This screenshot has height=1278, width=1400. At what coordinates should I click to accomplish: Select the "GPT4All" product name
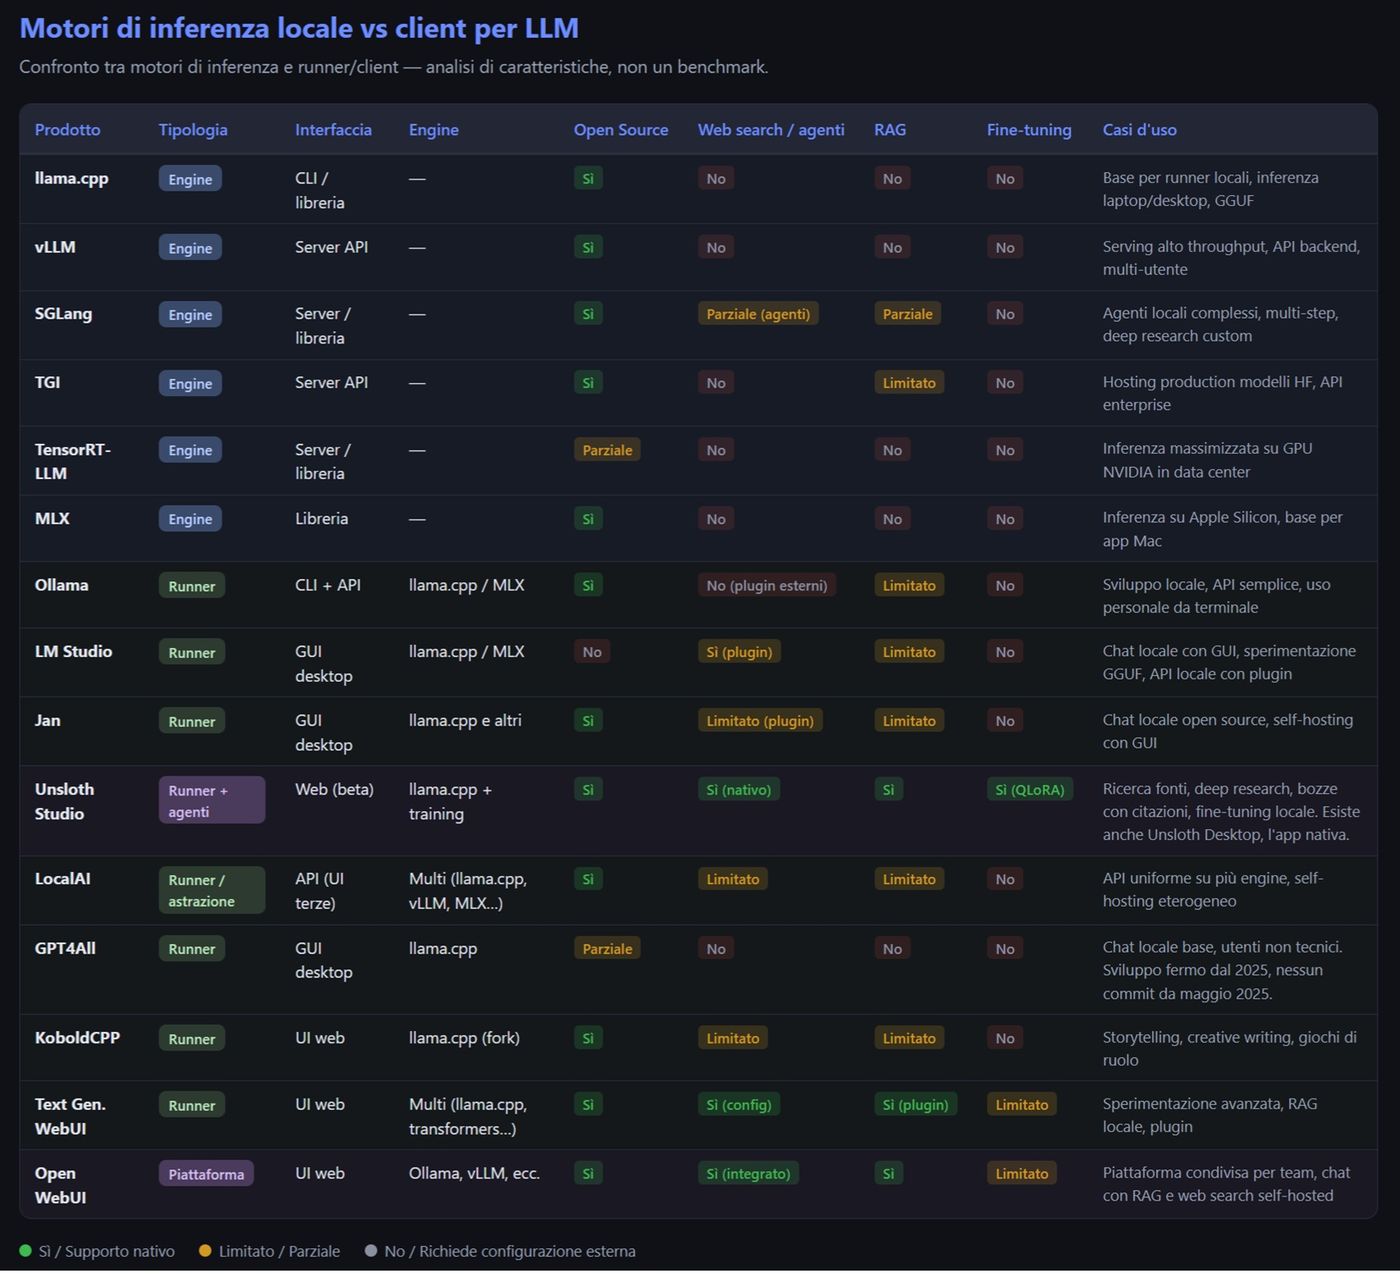tap(65, 948)
